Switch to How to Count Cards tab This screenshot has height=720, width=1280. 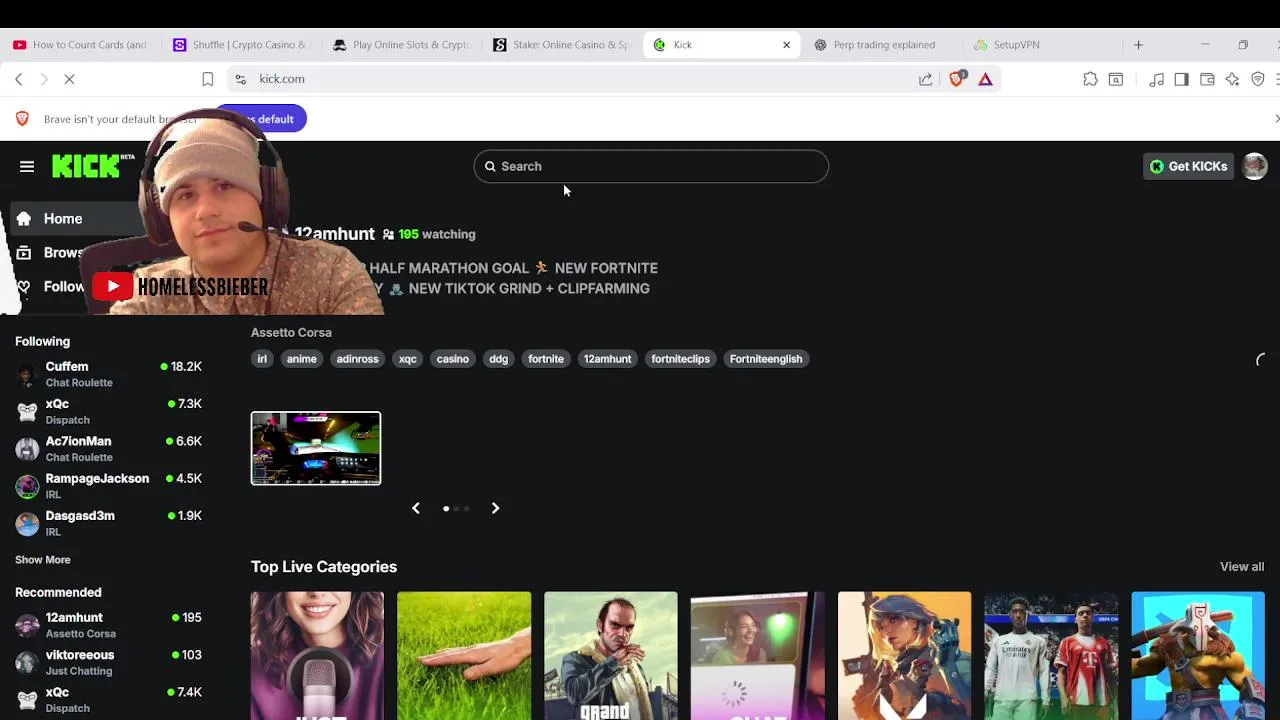[x=80, y=45]
